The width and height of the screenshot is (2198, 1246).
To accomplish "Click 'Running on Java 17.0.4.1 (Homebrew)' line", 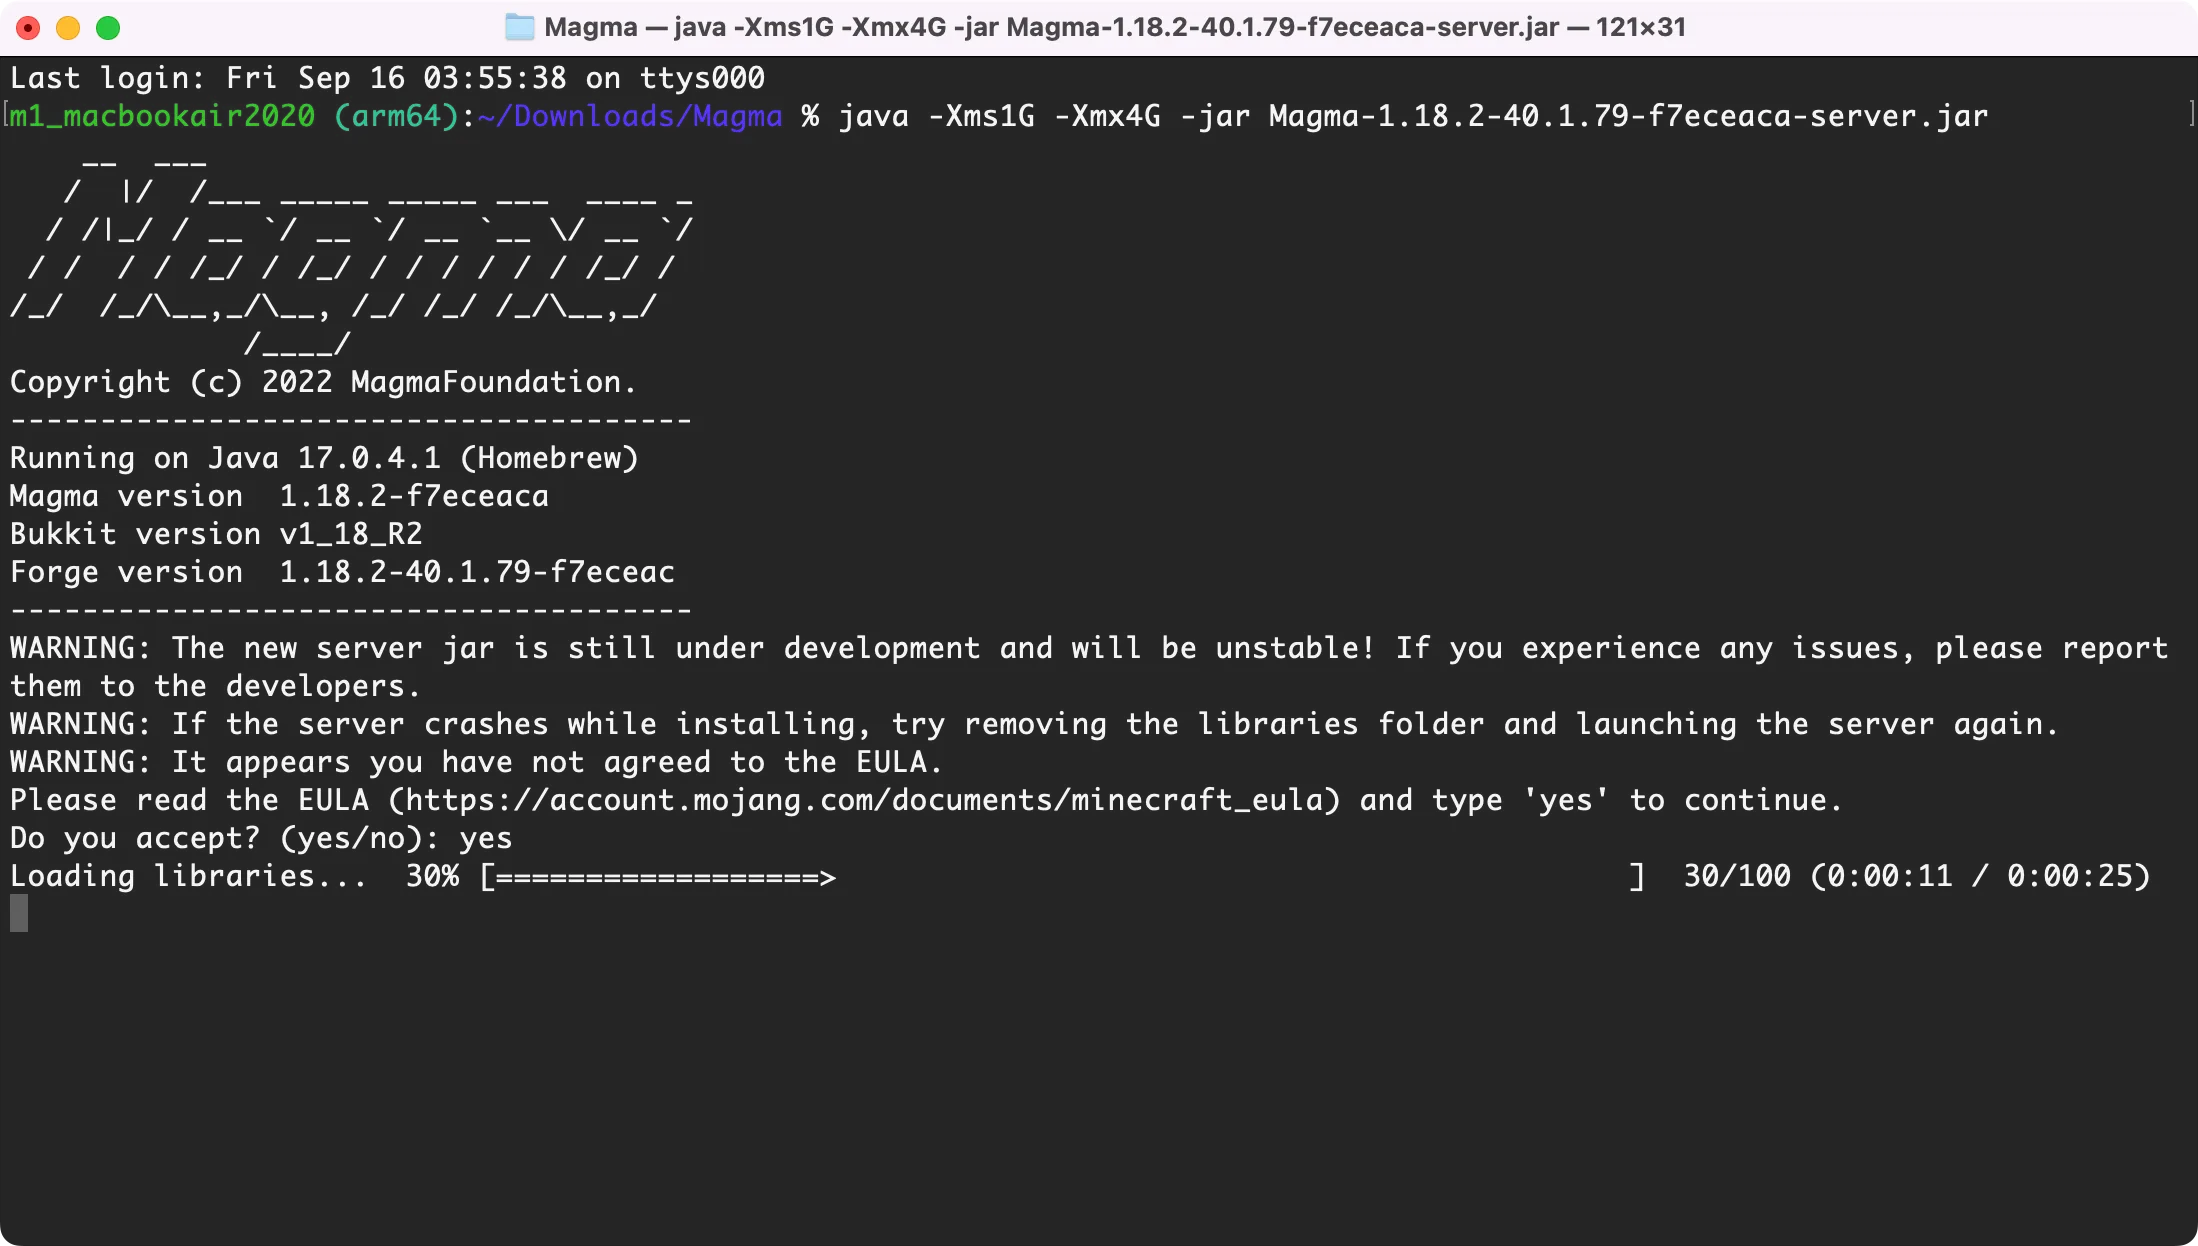I will [324, 458].
